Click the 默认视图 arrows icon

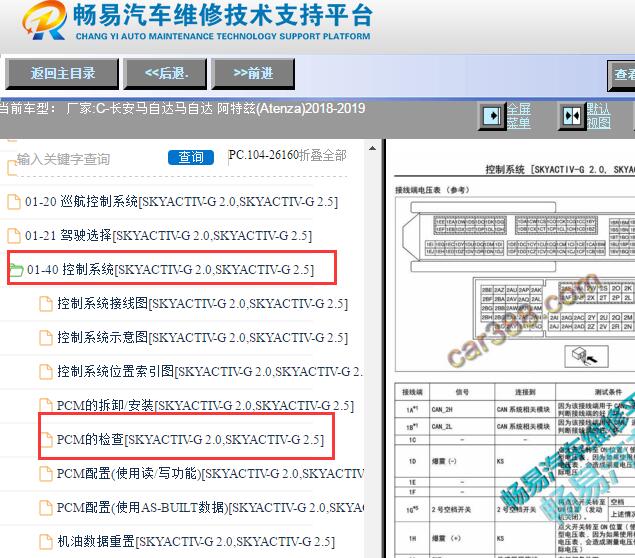click(x=572, y=116)
